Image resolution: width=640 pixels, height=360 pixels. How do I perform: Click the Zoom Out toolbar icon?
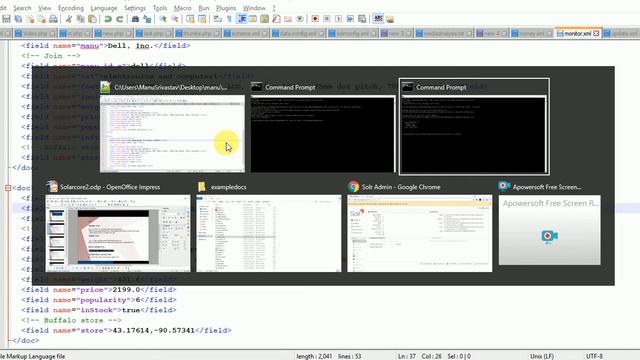(x=174, y=19)
